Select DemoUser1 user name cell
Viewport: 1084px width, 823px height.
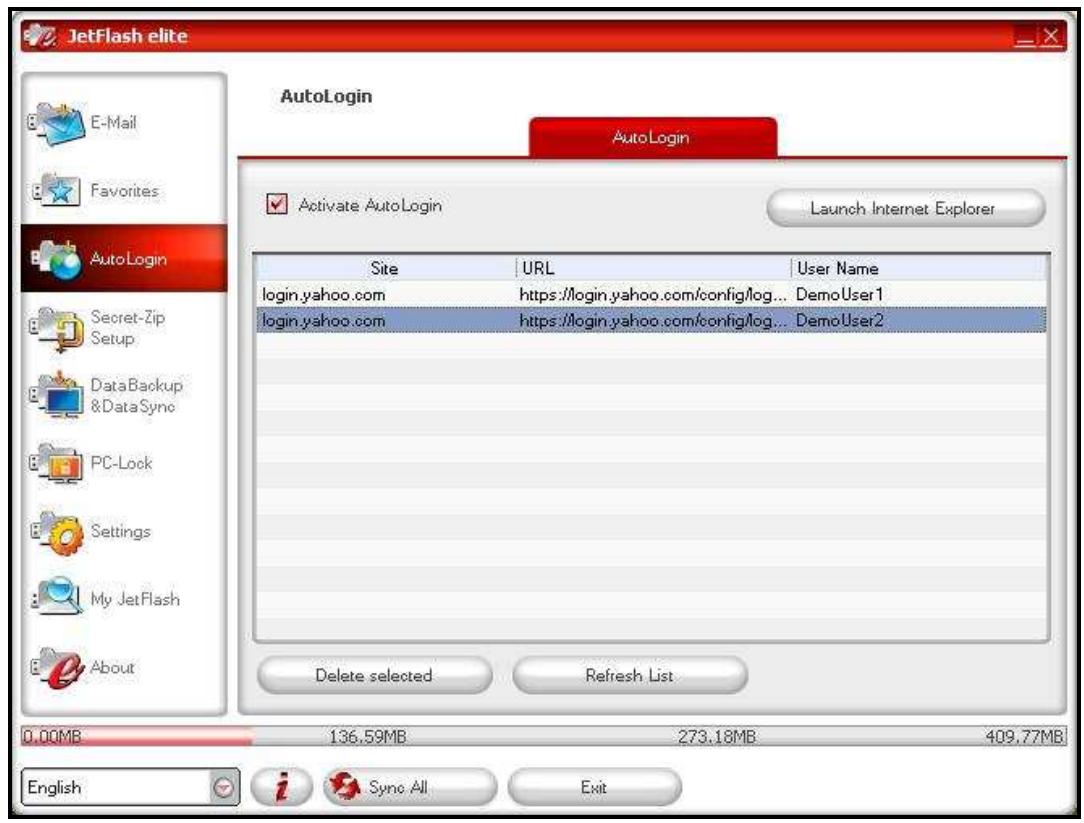pos(839,294)
